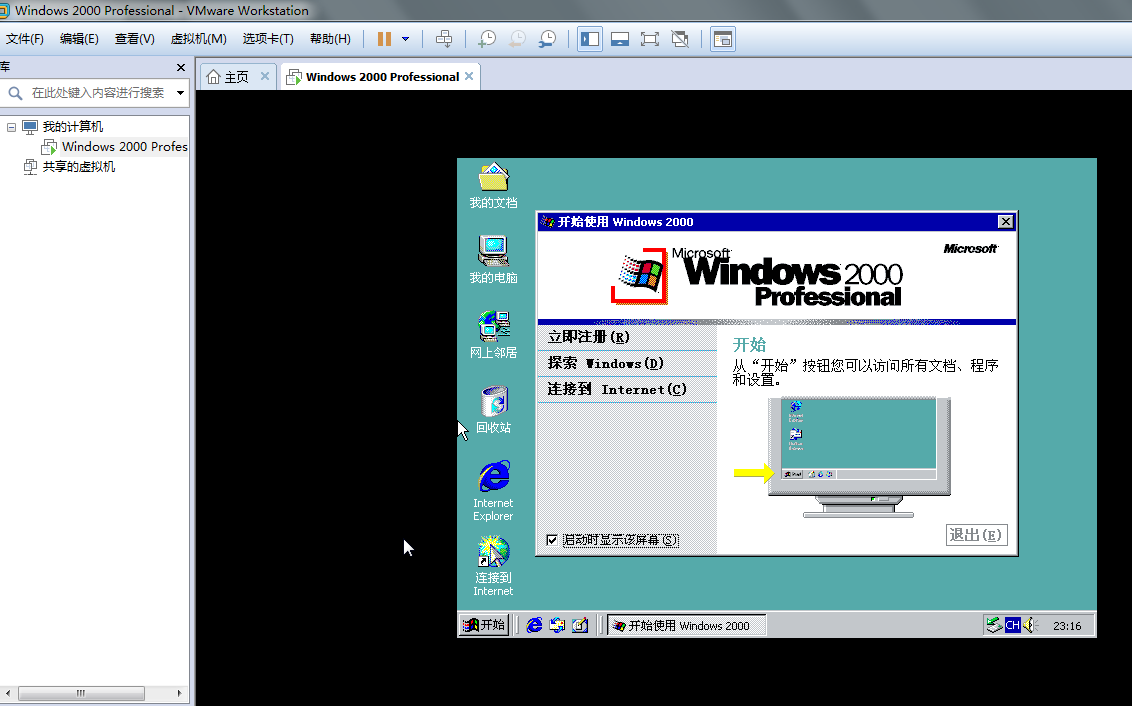Open the 文件(F) menu
Screen dimensions: 1132x706
coord(25,39)
